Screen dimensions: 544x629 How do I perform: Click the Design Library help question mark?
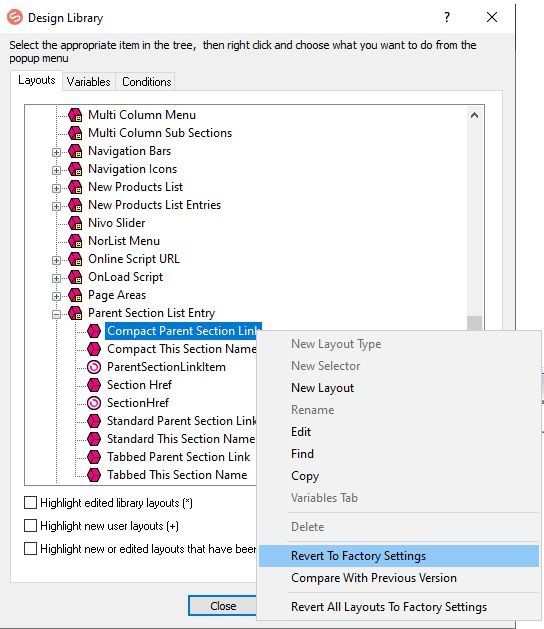tap(447, 17)
